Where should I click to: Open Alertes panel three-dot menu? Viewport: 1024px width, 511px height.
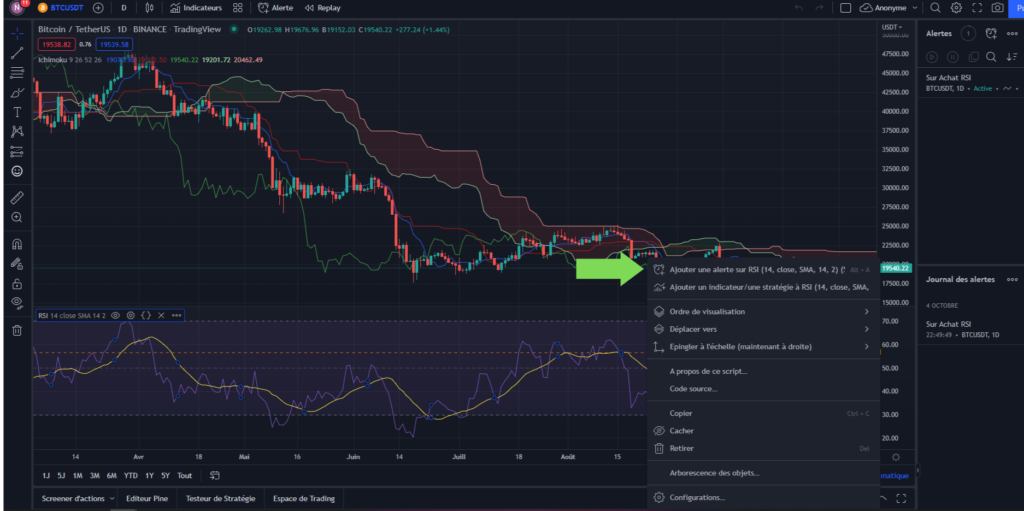click(1012, 33)
